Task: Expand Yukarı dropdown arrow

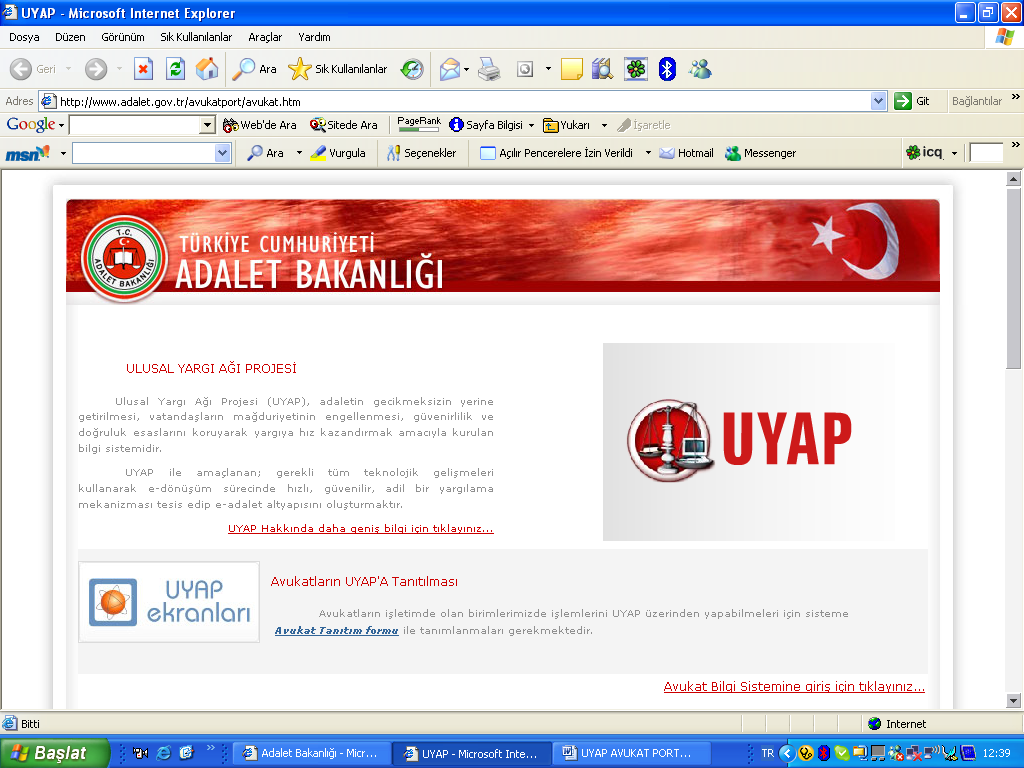Action: [604, 125]
